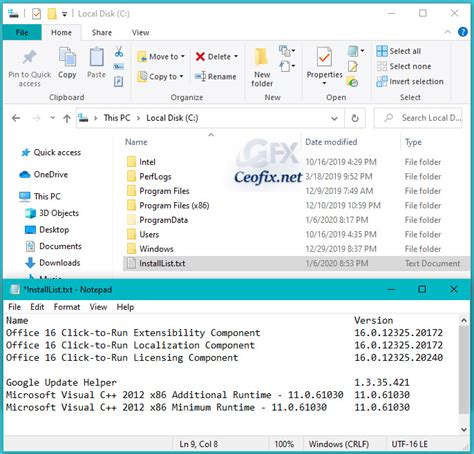Click This PC in the address bar
474x454 pixels.
[117, 118]
